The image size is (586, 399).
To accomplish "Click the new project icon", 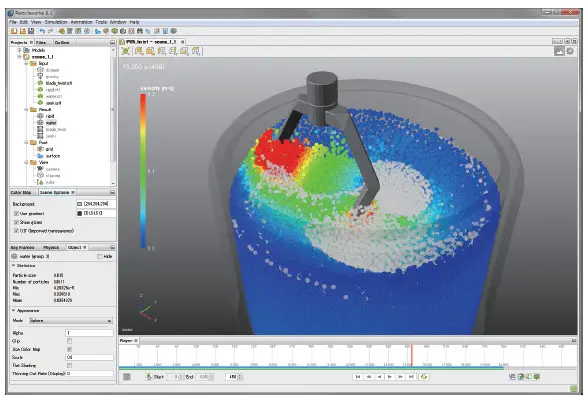I will point(14,31).
